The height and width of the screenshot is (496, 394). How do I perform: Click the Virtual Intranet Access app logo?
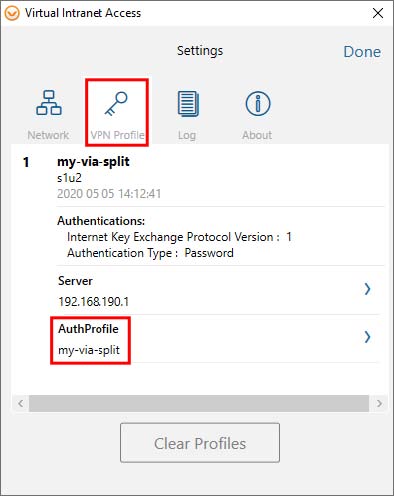12,13
